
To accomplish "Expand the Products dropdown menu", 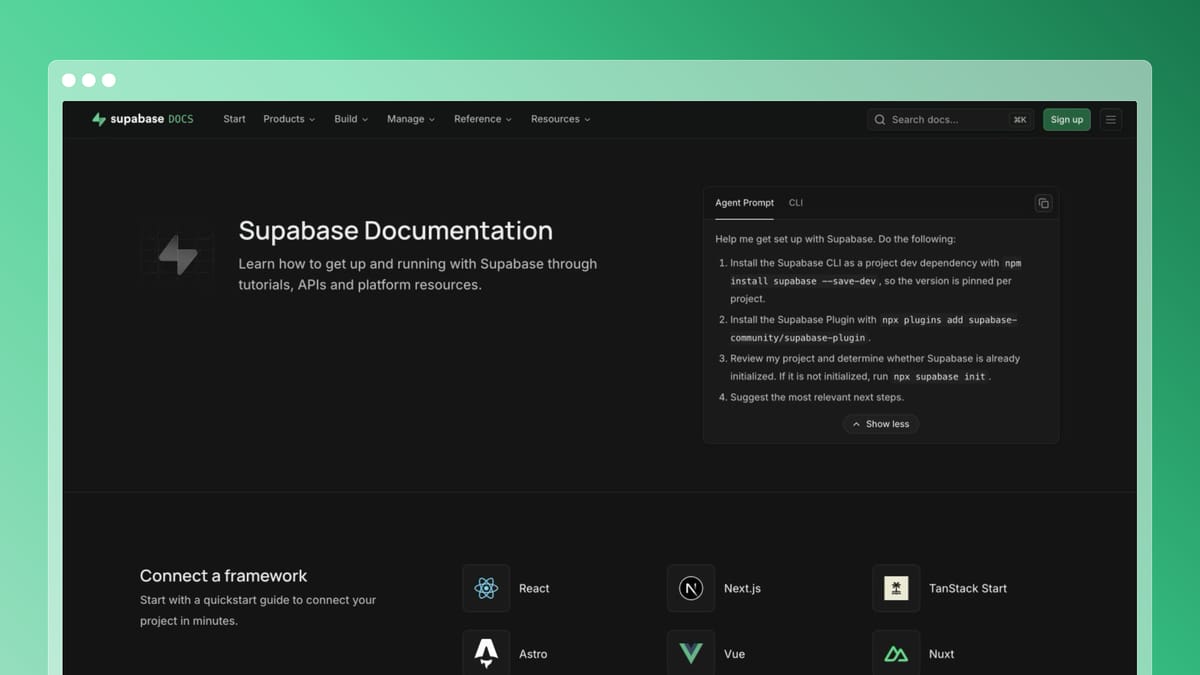I will (x=289, y=119).
